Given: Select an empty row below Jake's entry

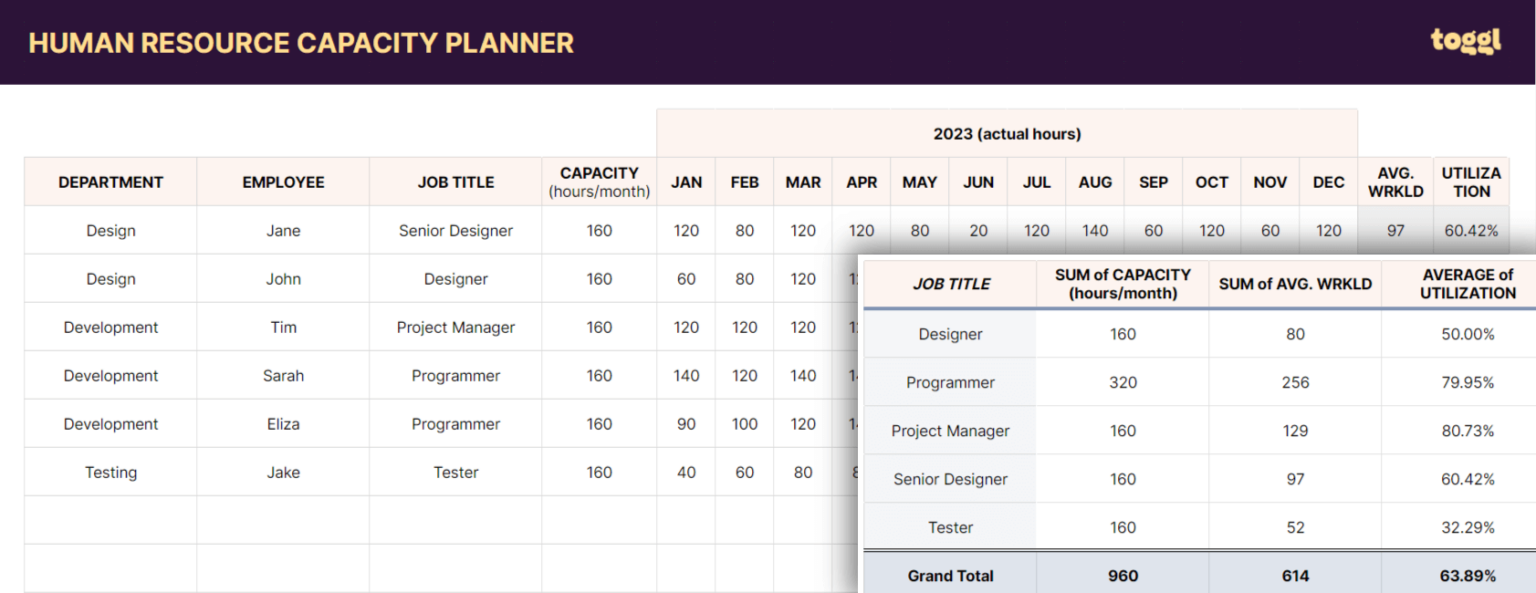Looking at the screenshot, I should (283, 520).
